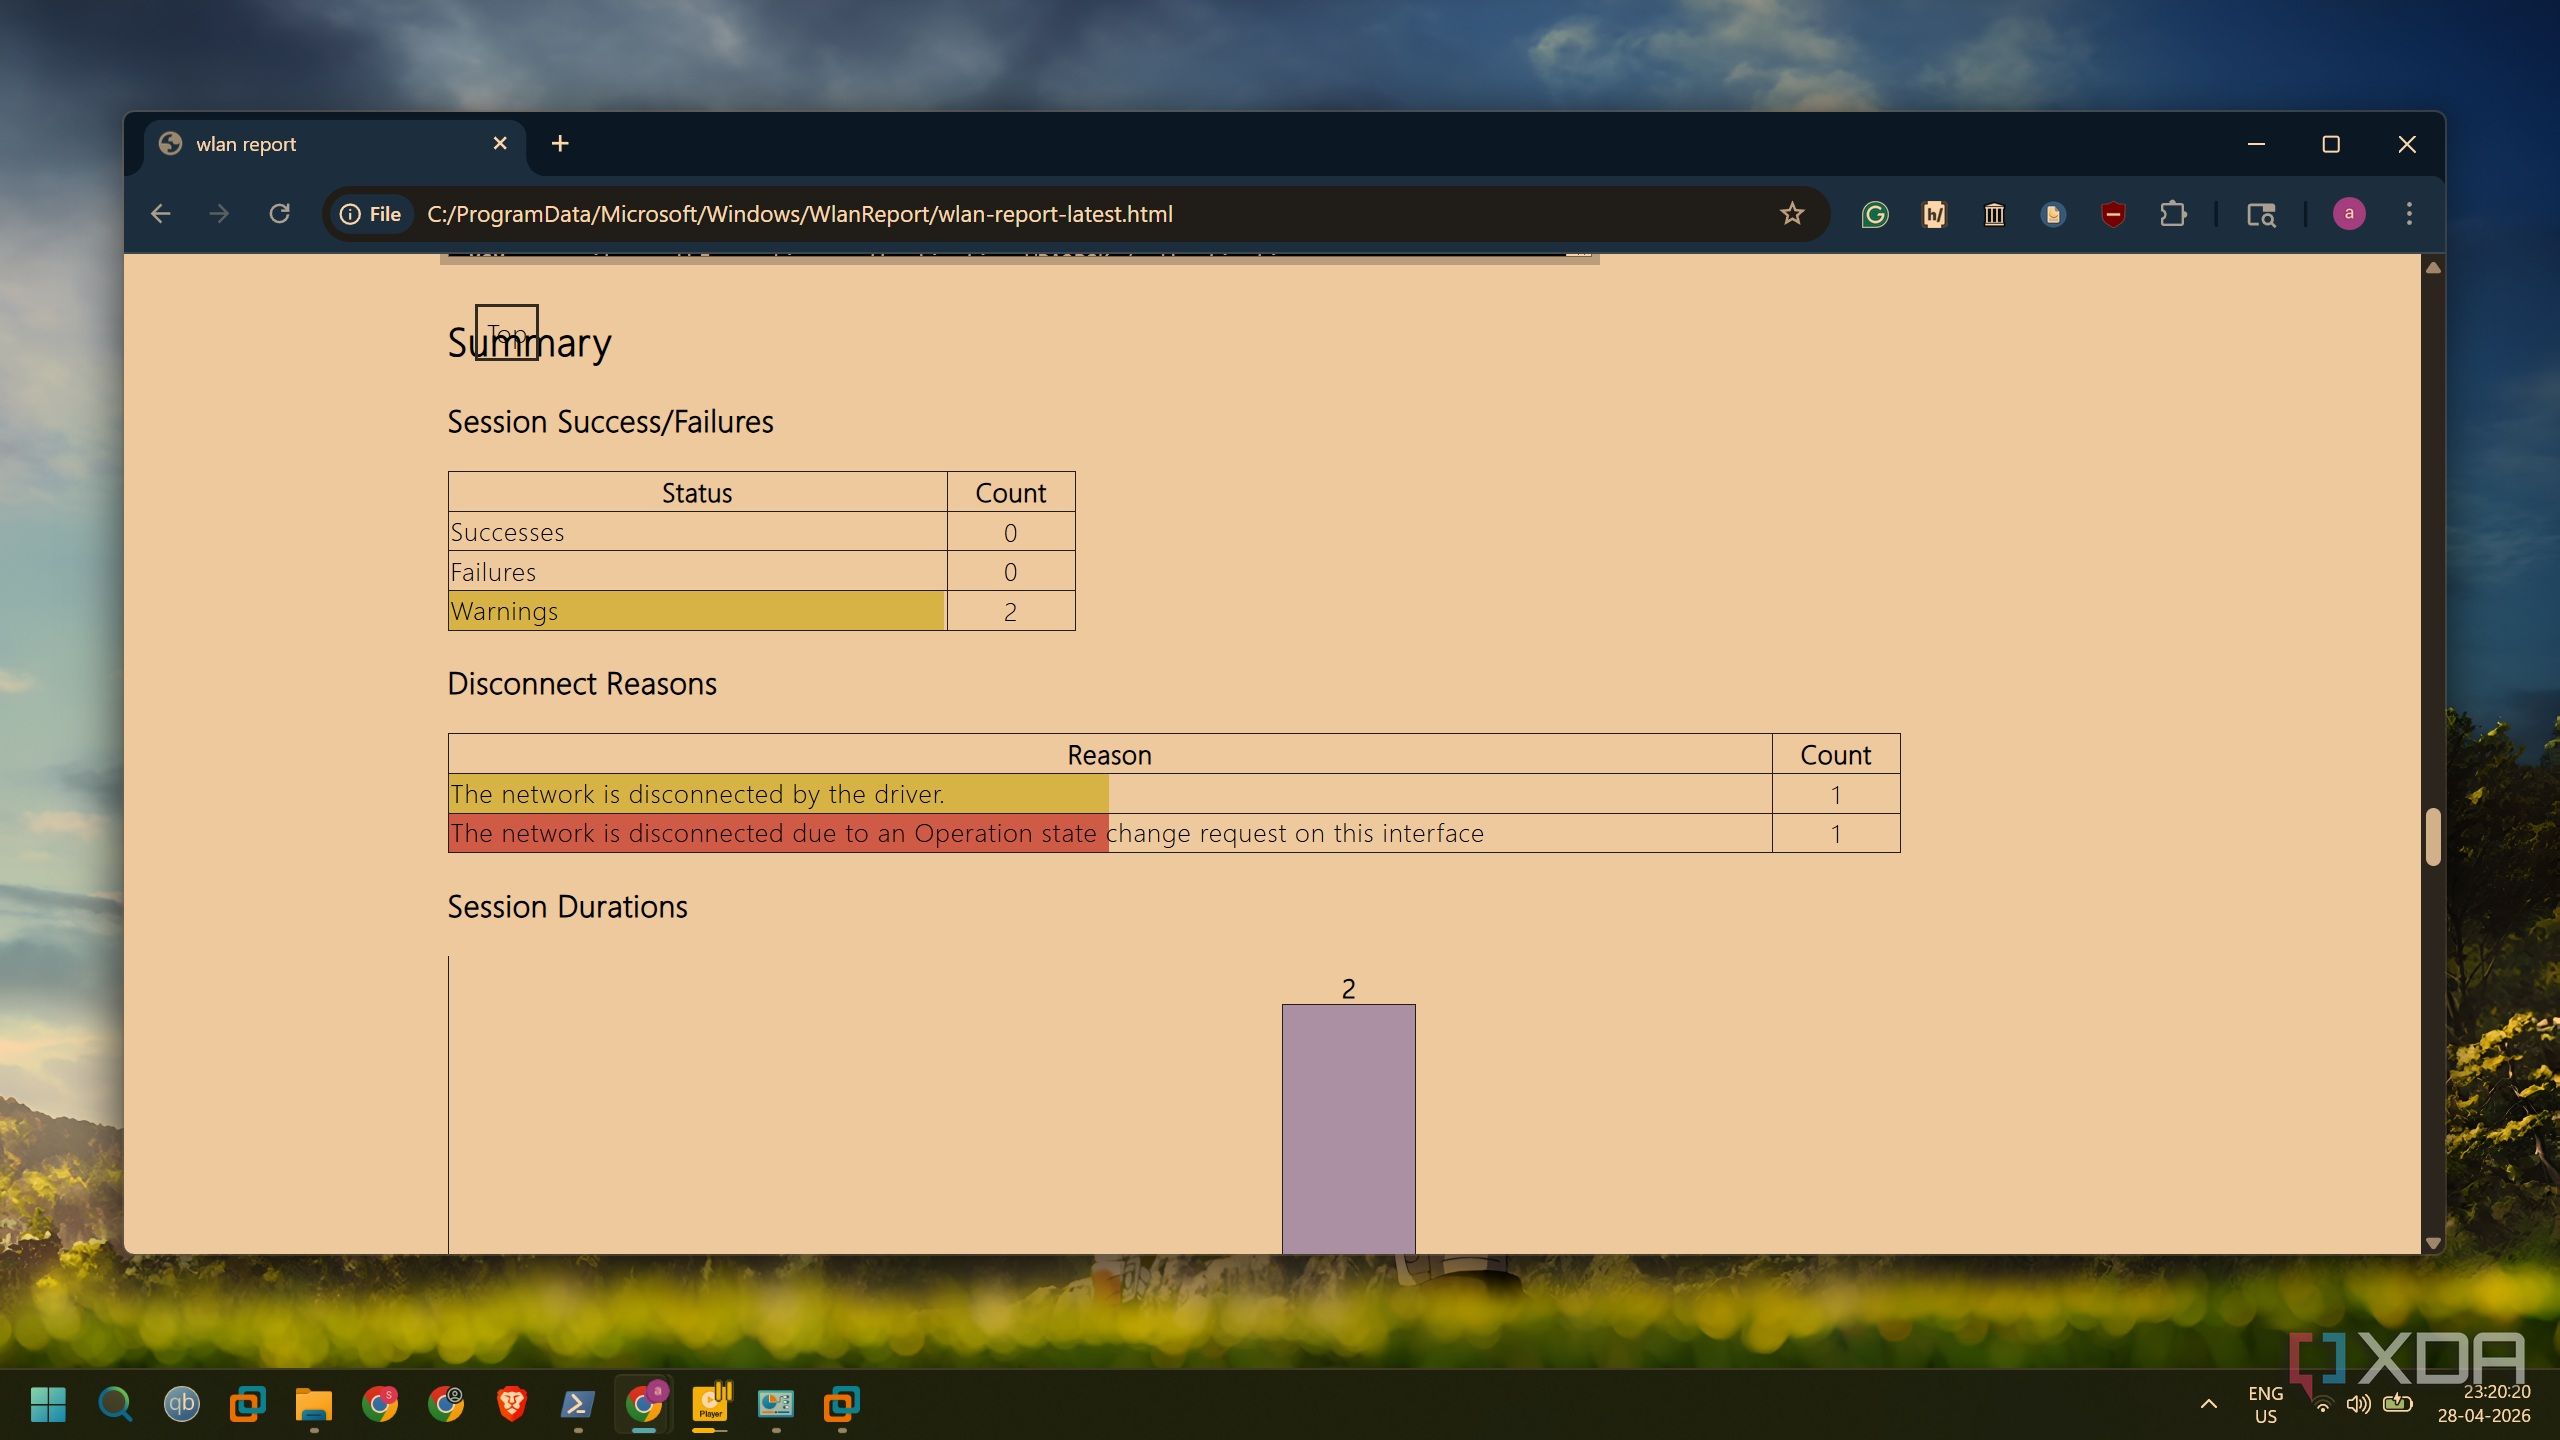Open the Chrome profile avatar
The width and height of the screenshot is (2560, 1440).
[x=2349, y=214]
